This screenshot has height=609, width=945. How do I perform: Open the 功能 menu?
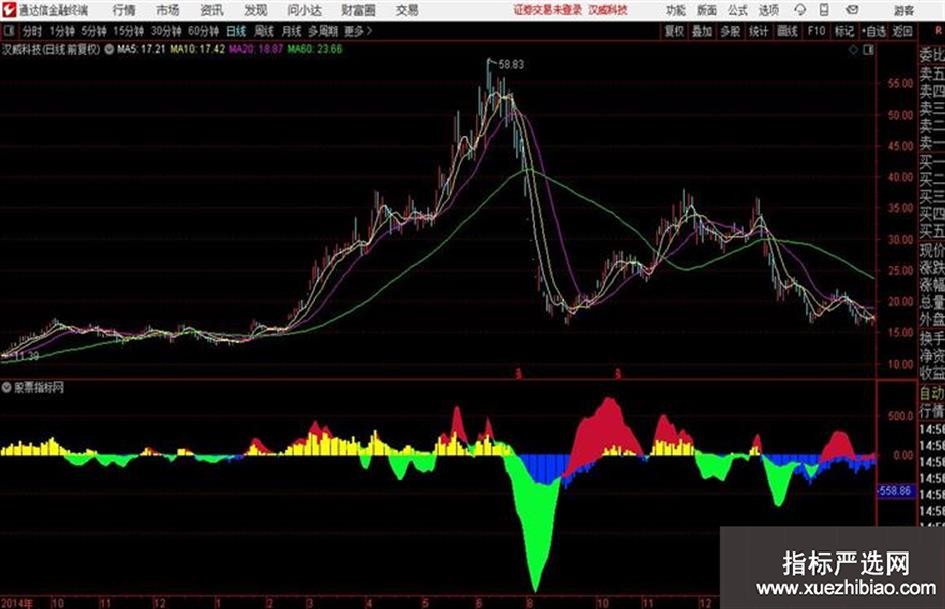[676, 10]
